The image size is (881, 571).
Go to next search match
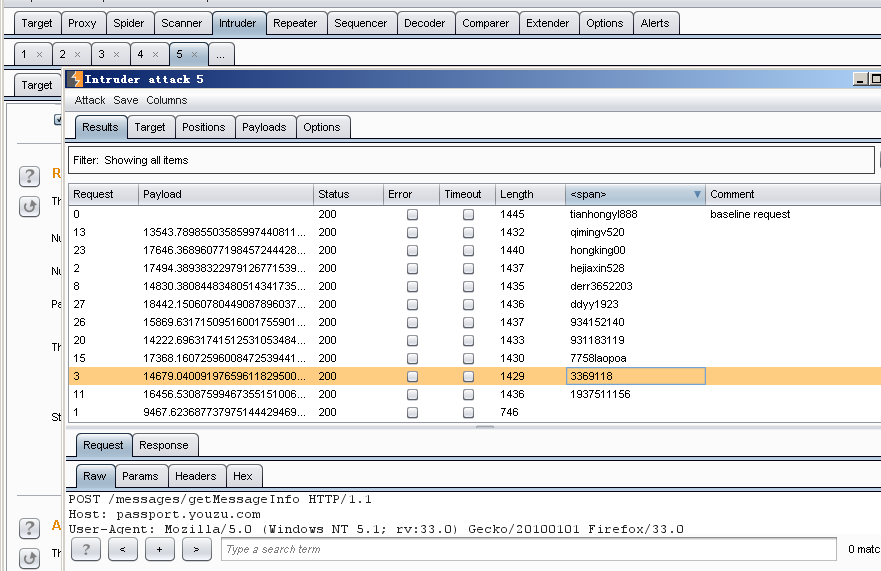197,549
